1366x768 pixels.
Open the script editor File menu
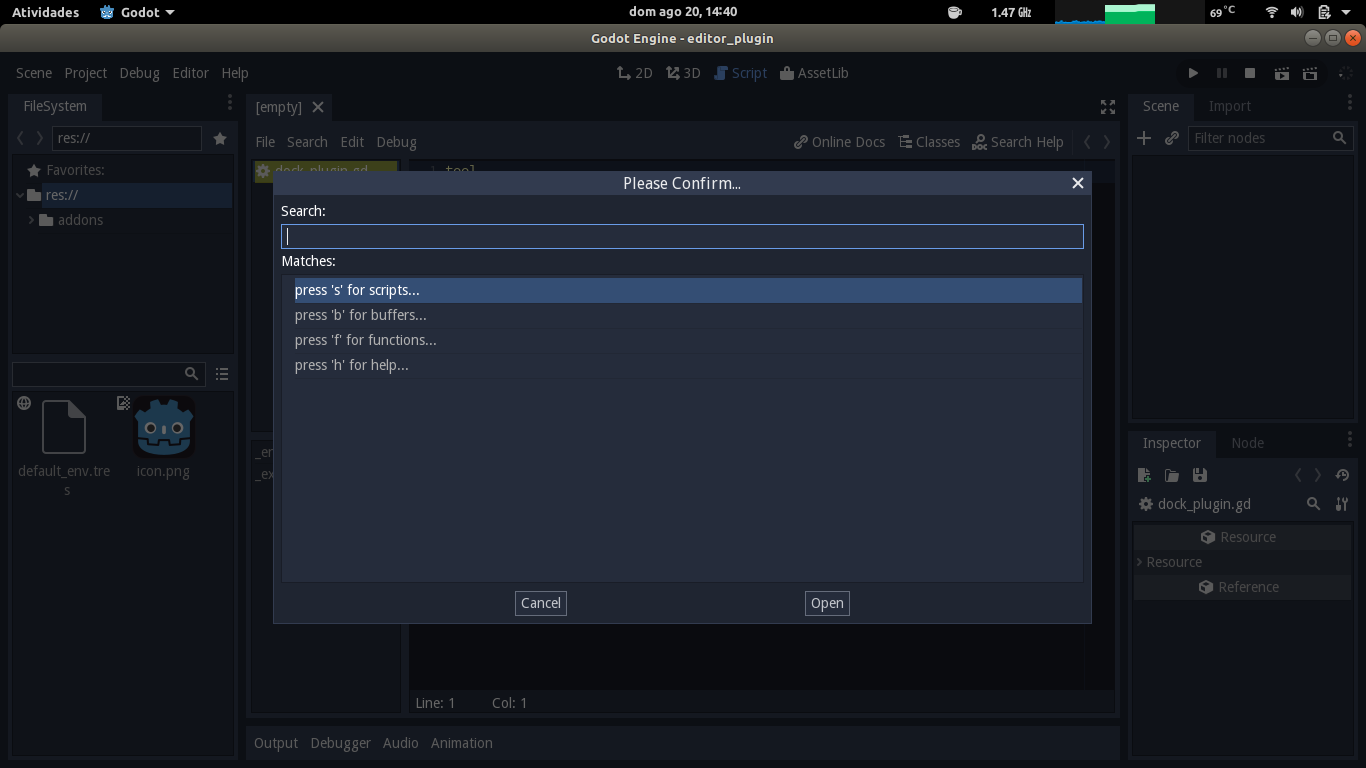point(265,142)
